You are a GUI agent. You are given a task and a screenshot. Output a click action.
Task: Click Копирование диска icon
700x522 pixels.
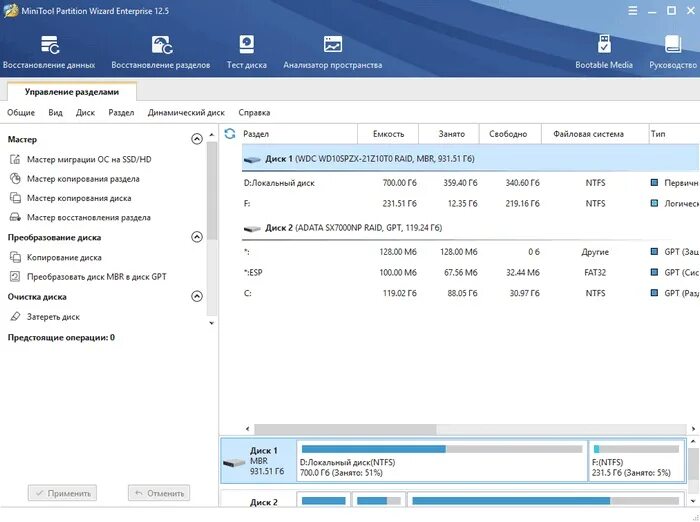[15, 257]
